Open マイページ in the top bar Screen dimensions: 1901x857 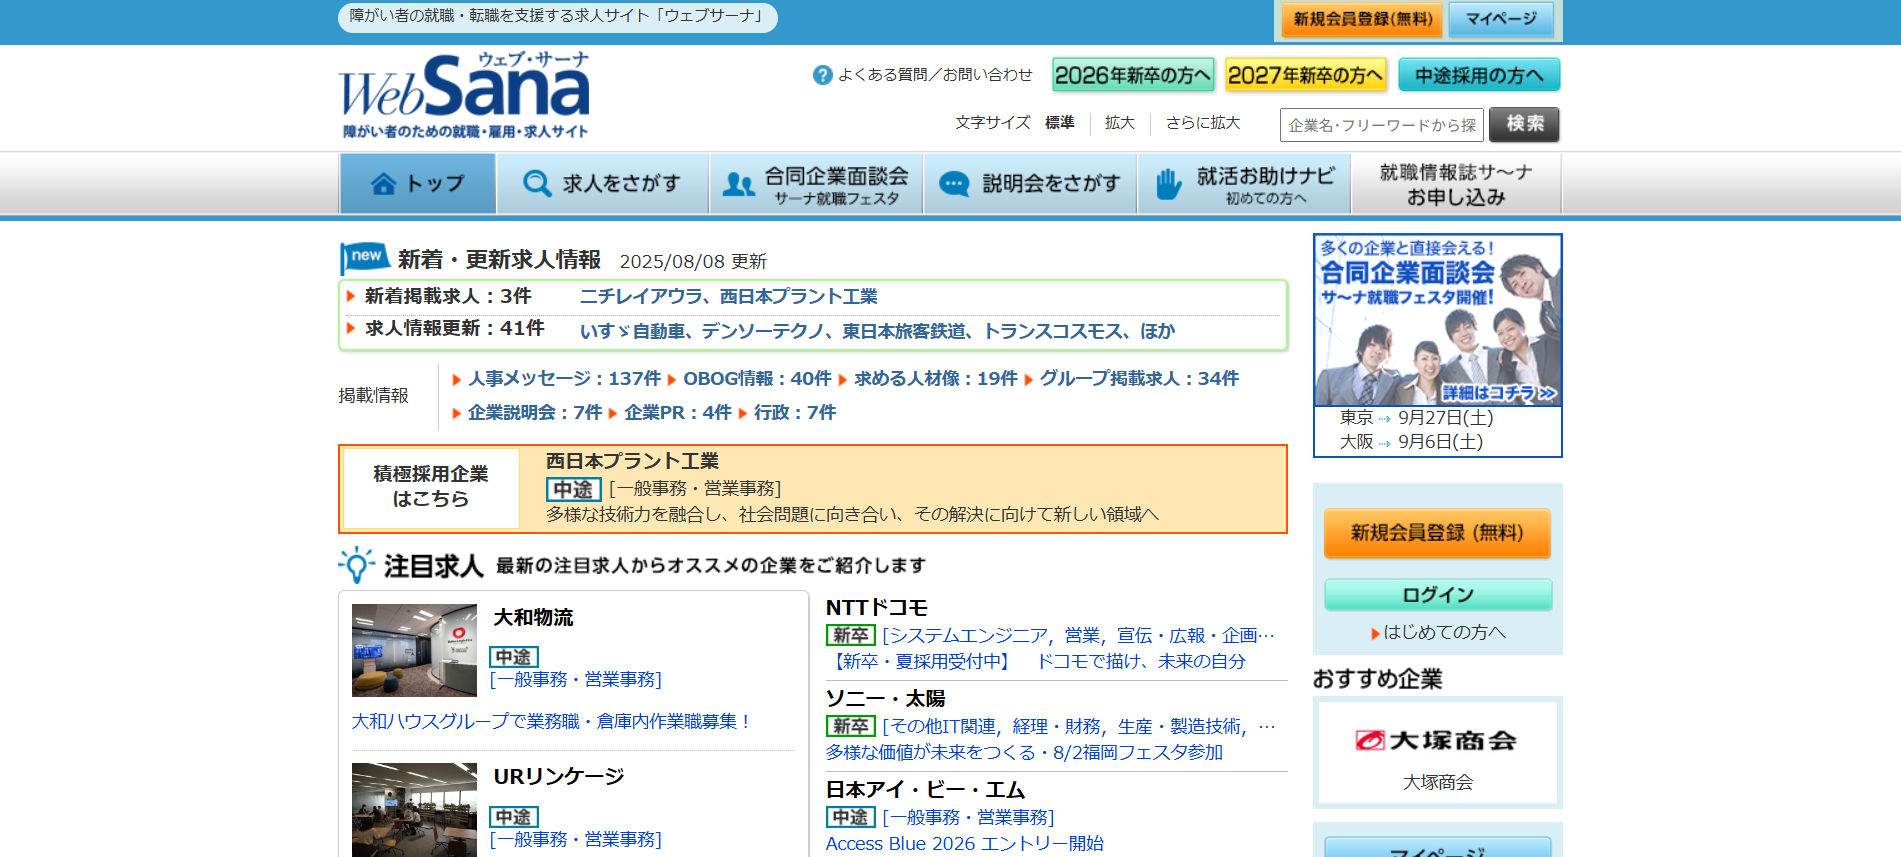[x=1500, y=19]
